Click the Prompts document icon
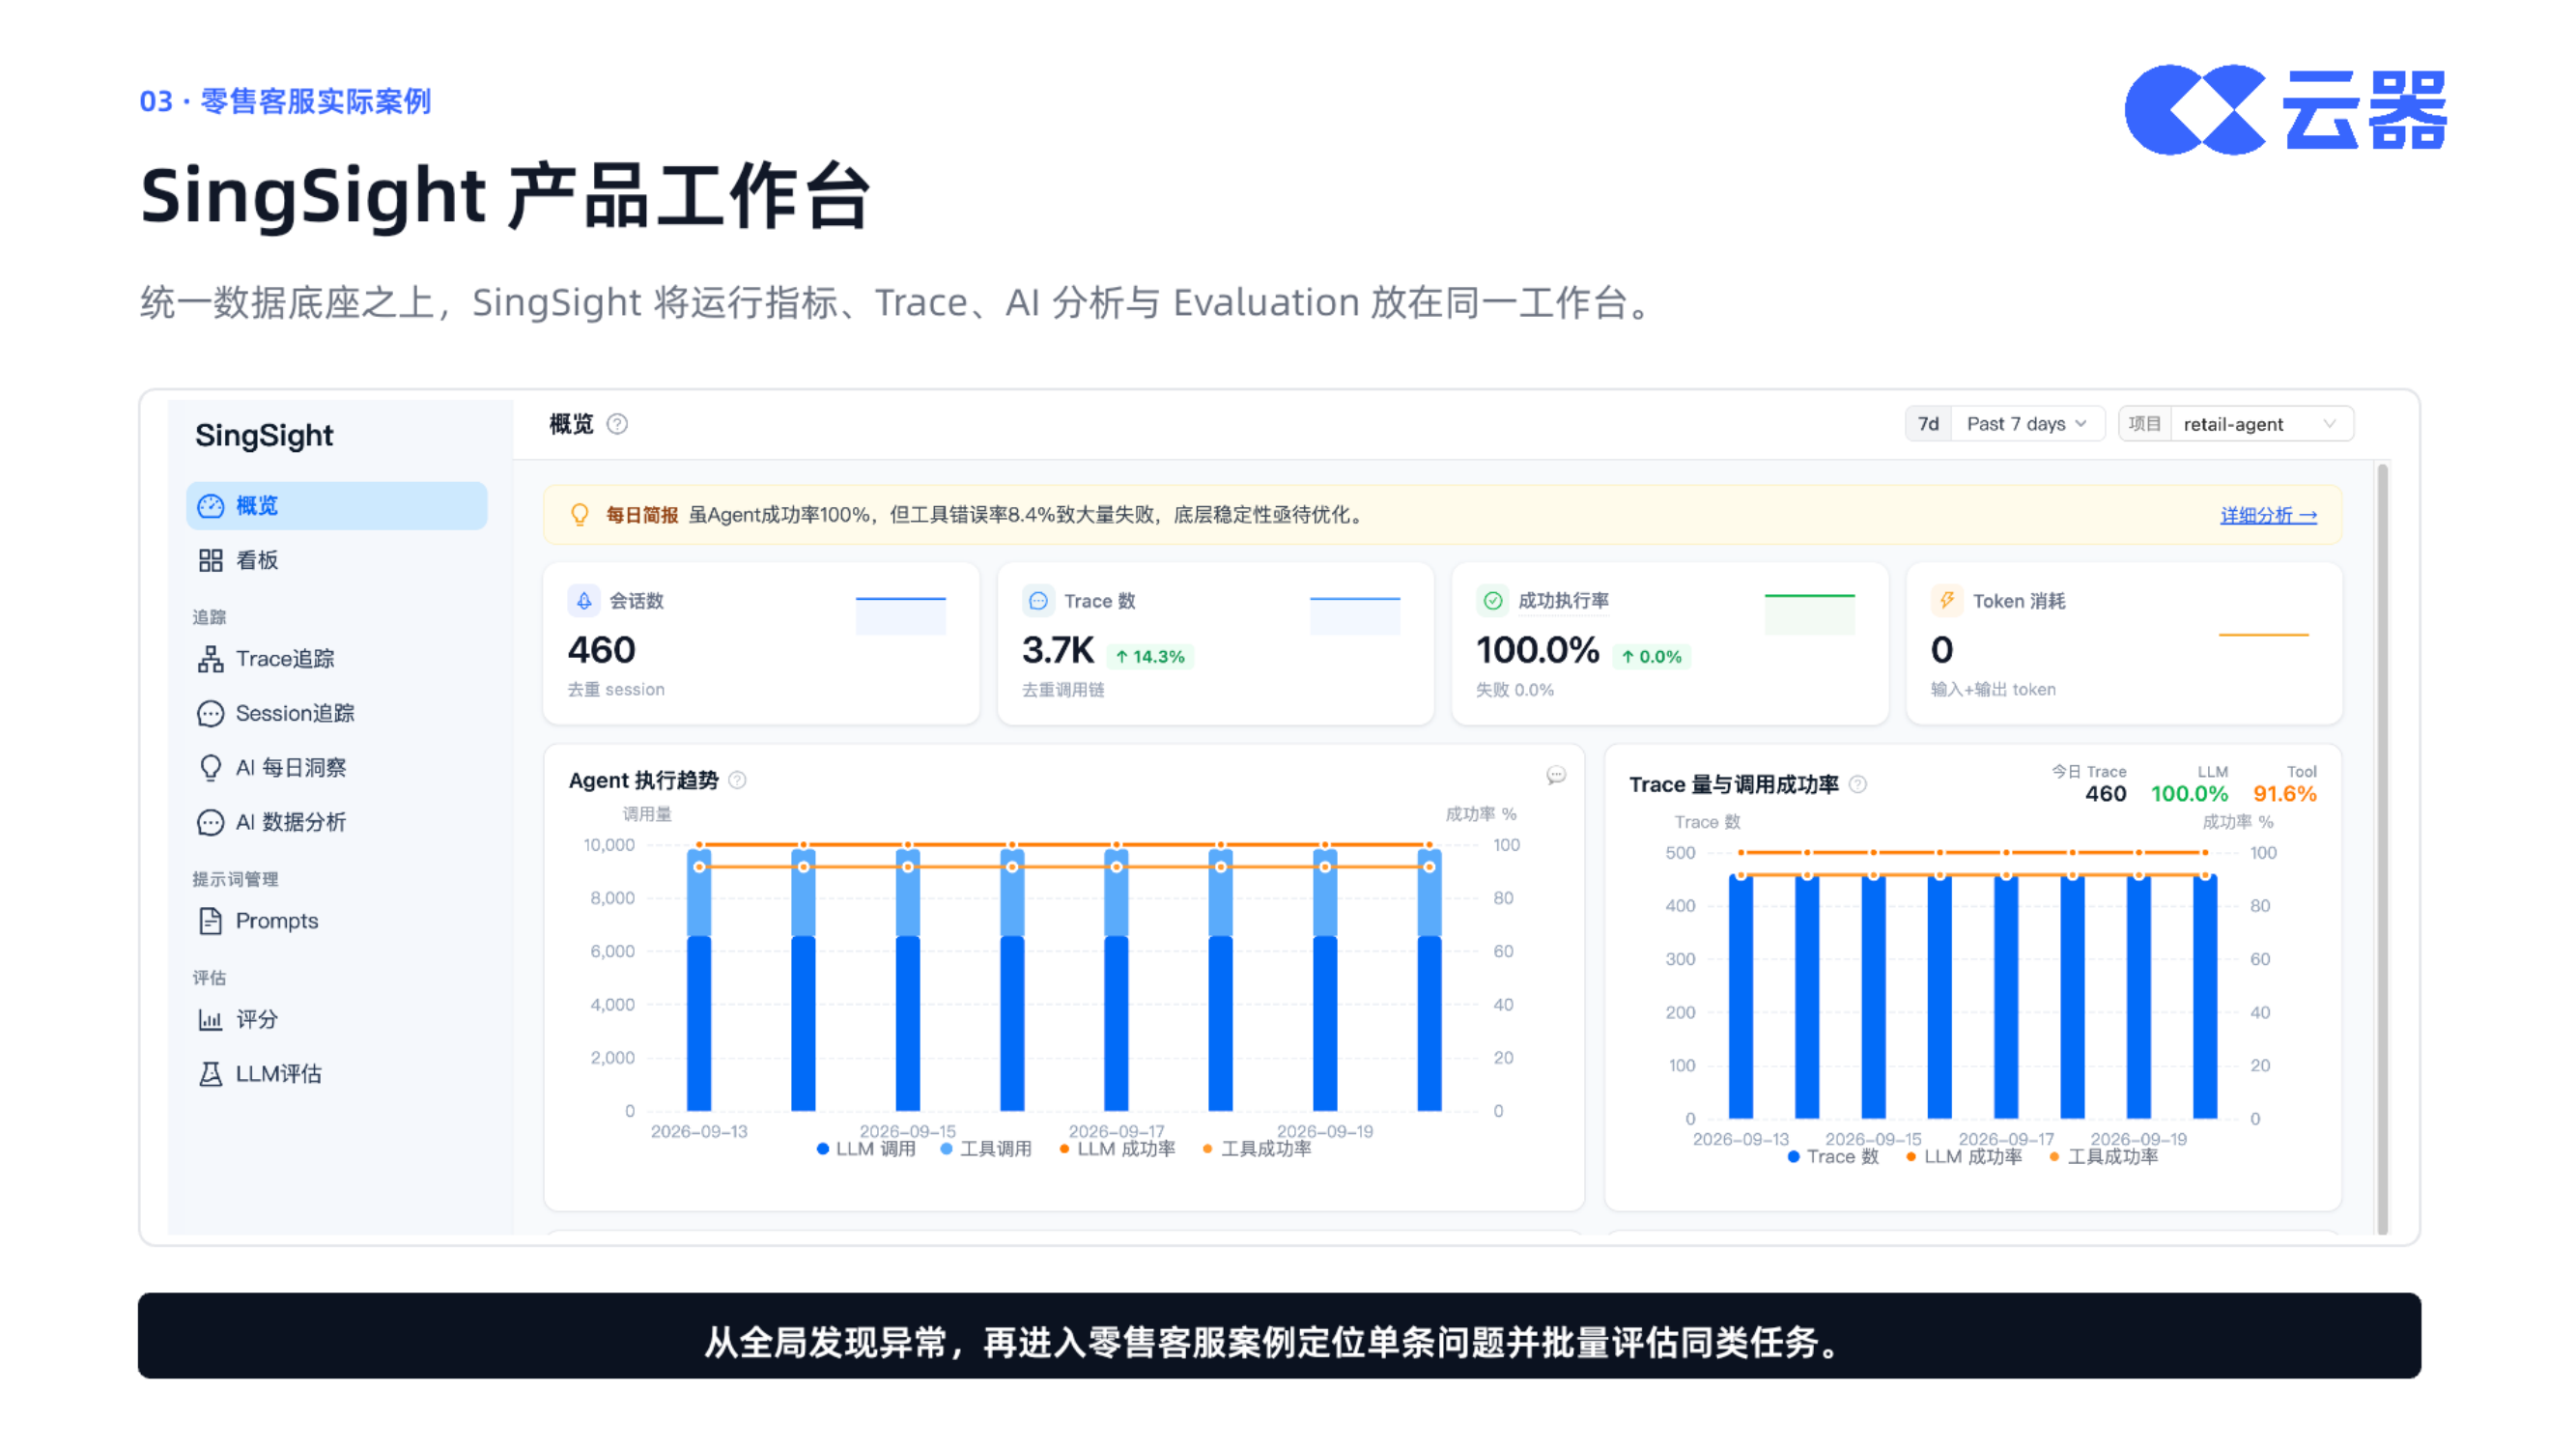Screen dimensions: 2576x1449 click(x=210, y=920)
